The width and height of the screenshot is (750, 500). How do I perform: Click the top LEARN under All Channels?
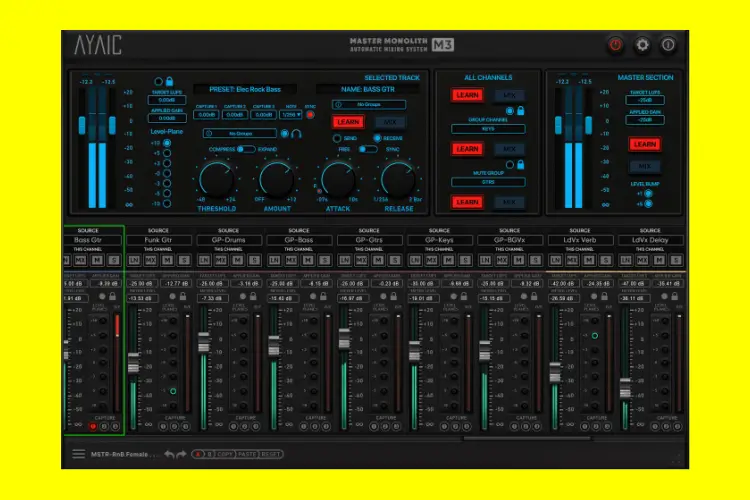(467, 95)
